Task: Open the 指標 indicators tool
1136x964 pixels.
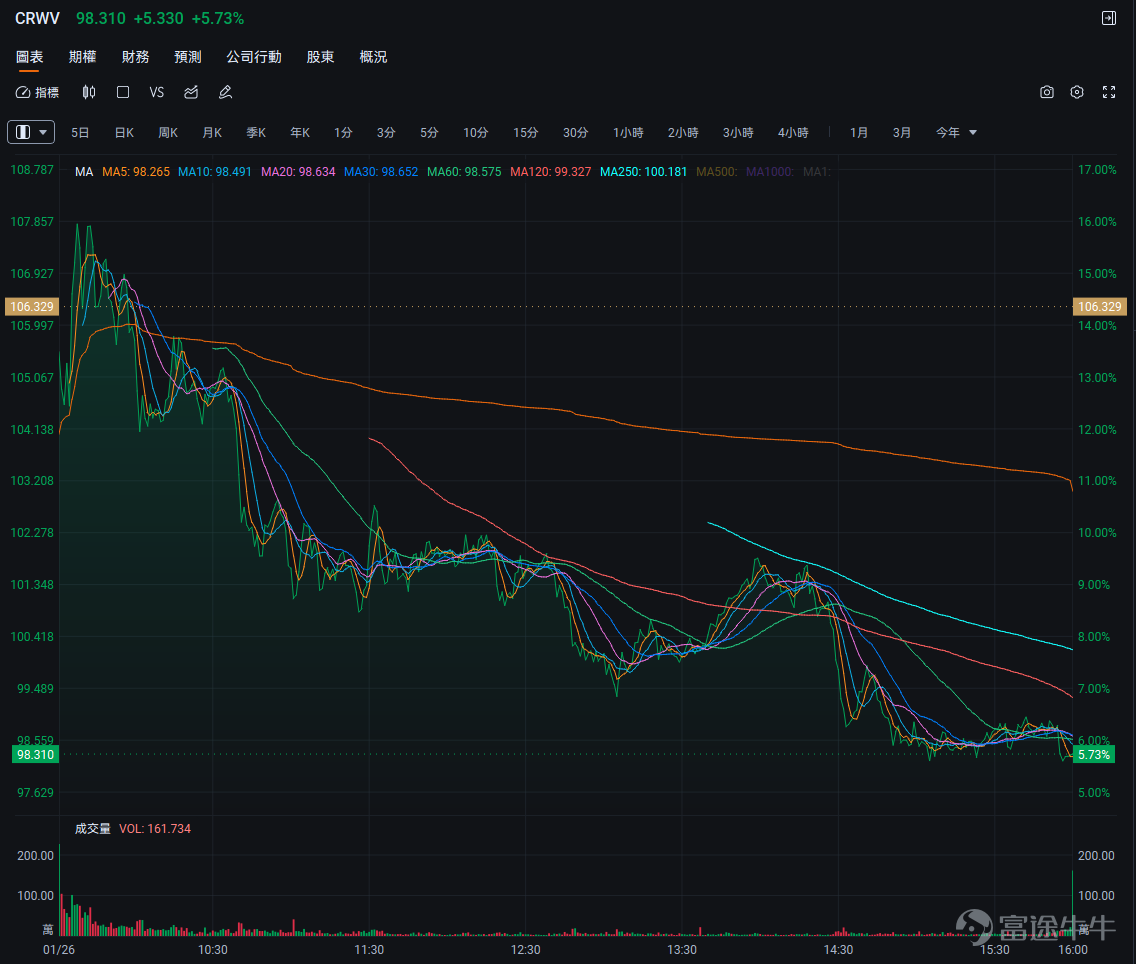Action: coord(37,92)
